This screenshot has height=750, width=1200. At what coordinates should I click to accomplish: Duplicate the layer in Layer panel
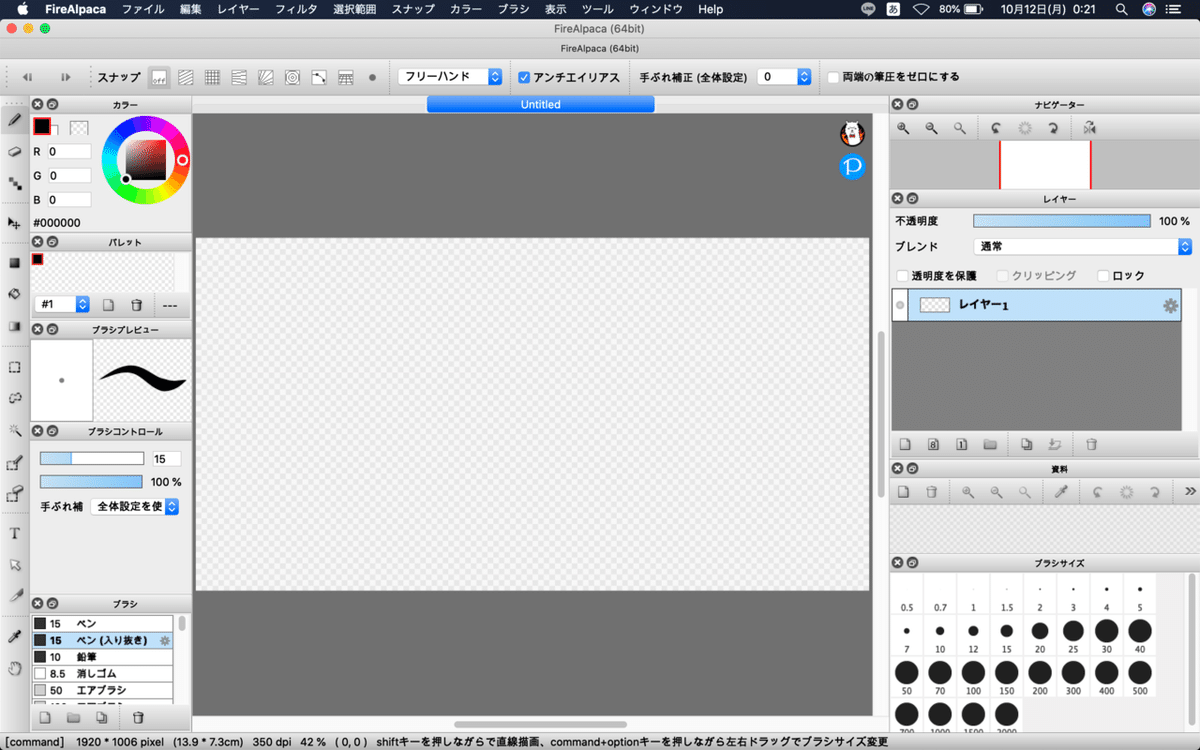[x=1026, y=444]
